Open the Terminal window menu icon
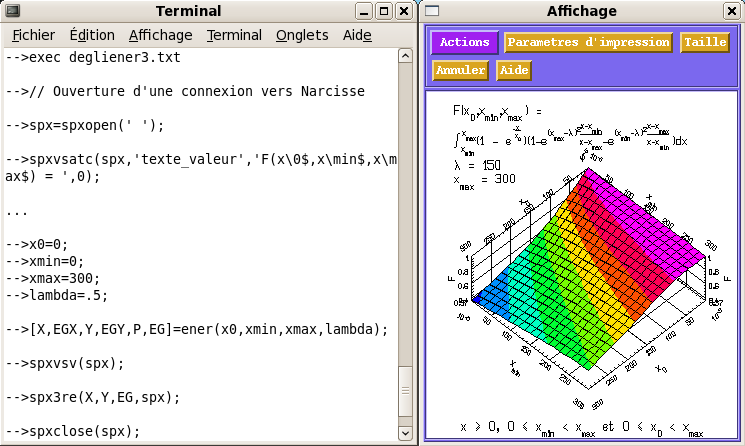 [11, 11]
